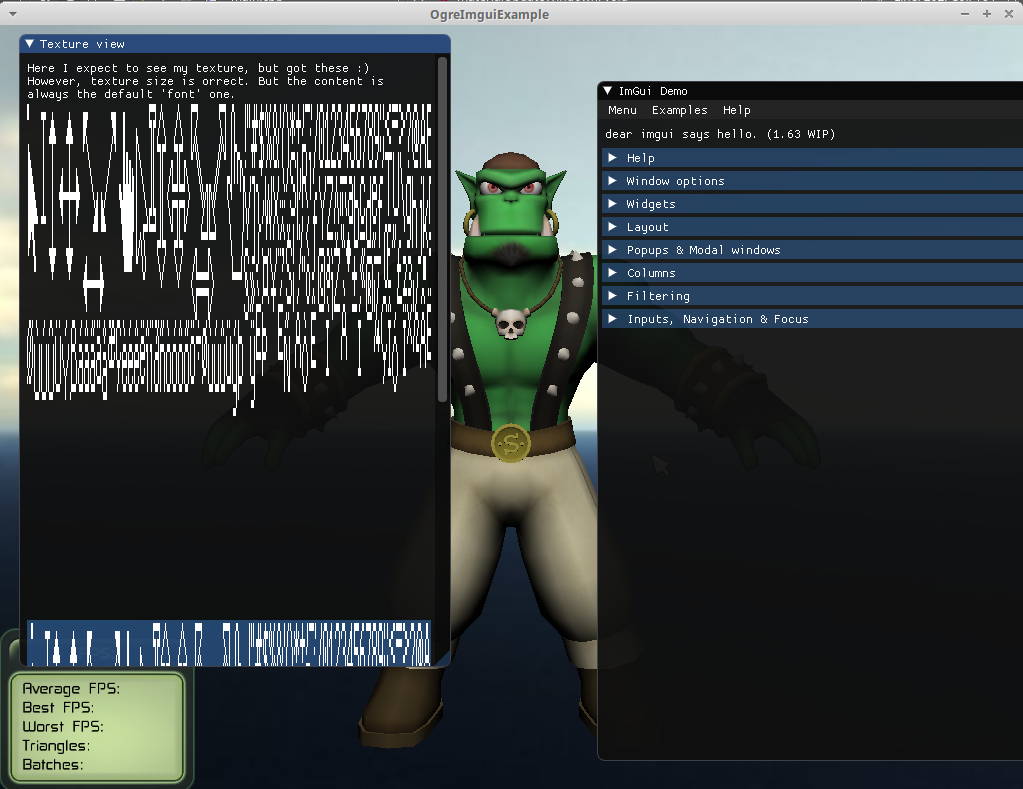The width and height of the screenshot is (1023, 789).
Task: Close the OgreImguiExample window
Action: [x=1009, y=14]
